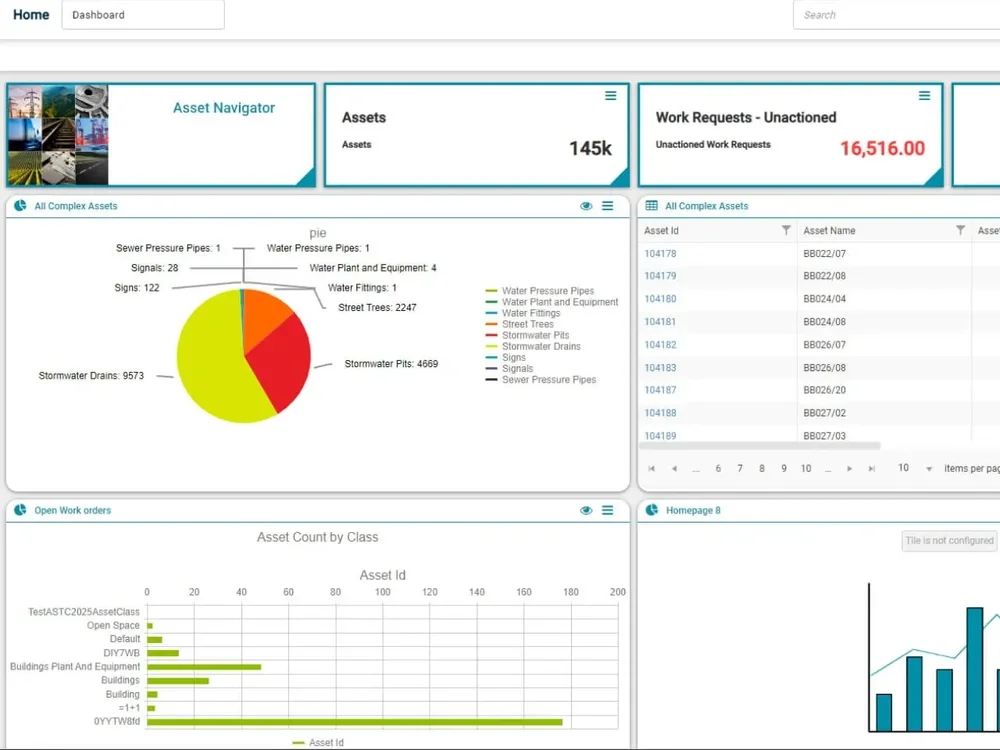Toggle Water Plant and Equipment legend entry
This screenshot has height=750, width=1000.
pos(552,302)
